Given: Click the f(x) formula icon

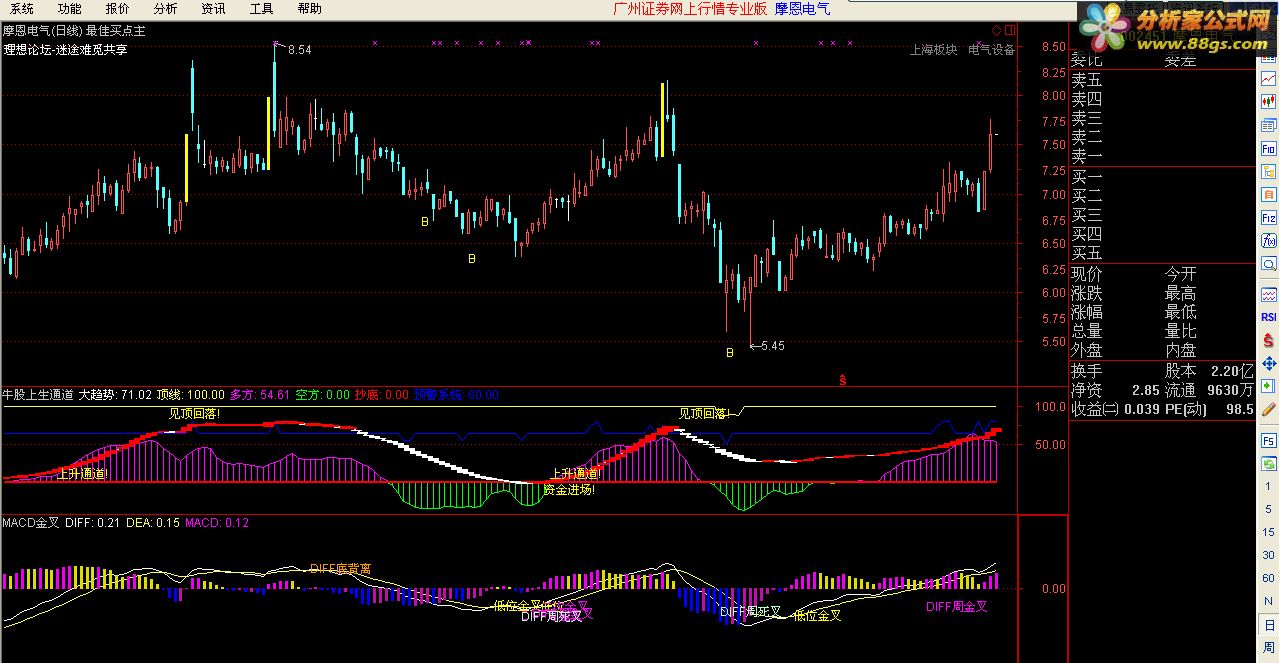Looking at the screenshot, I should [1268, 241].
